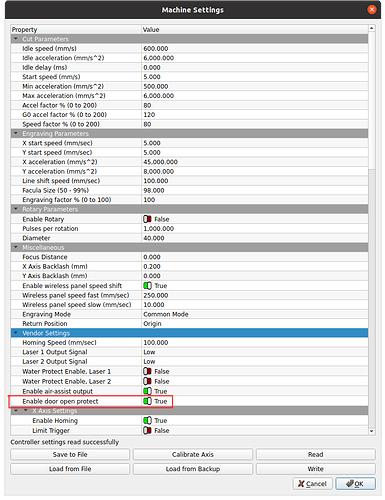Select the X Axis Backlash value 0.200

click(152, 267)
